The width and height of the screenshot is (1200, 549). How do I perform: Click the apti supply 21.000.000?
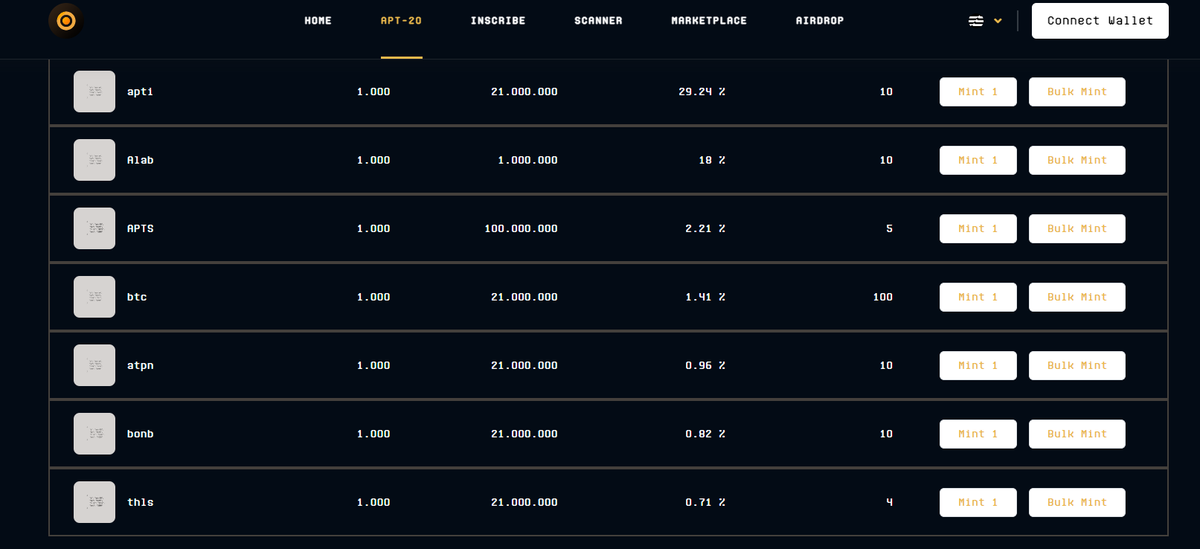point(525,92)
